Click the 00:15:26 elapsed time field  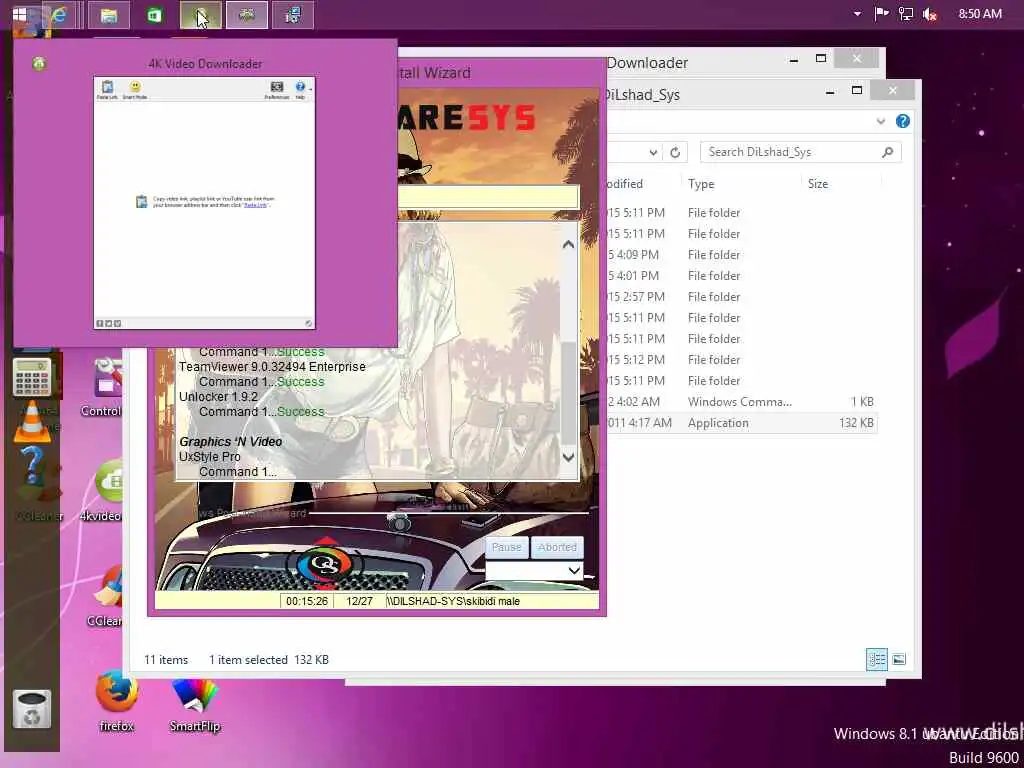pos(307,601)
